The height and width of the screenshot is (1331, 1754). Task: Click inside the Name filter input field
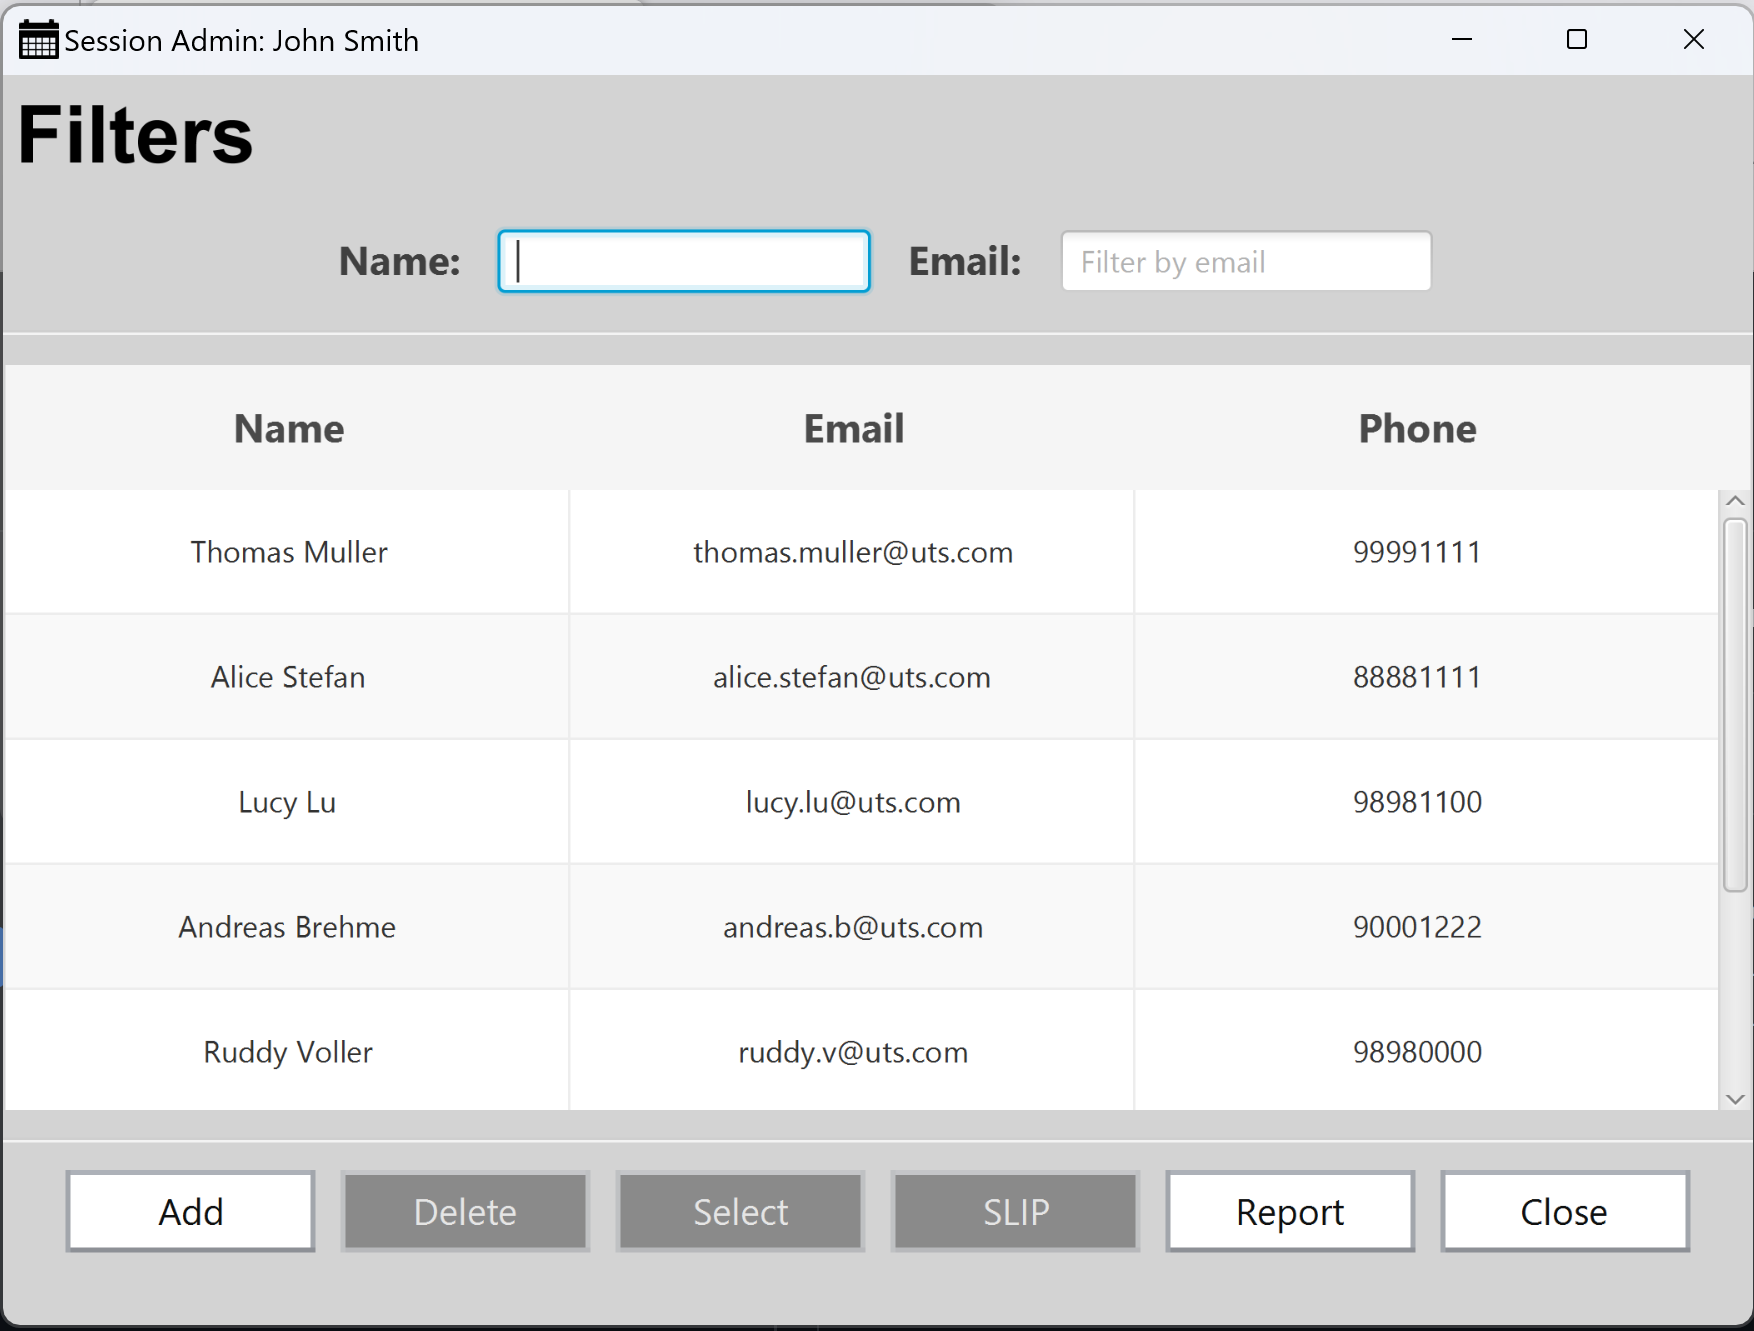[683, 261]
